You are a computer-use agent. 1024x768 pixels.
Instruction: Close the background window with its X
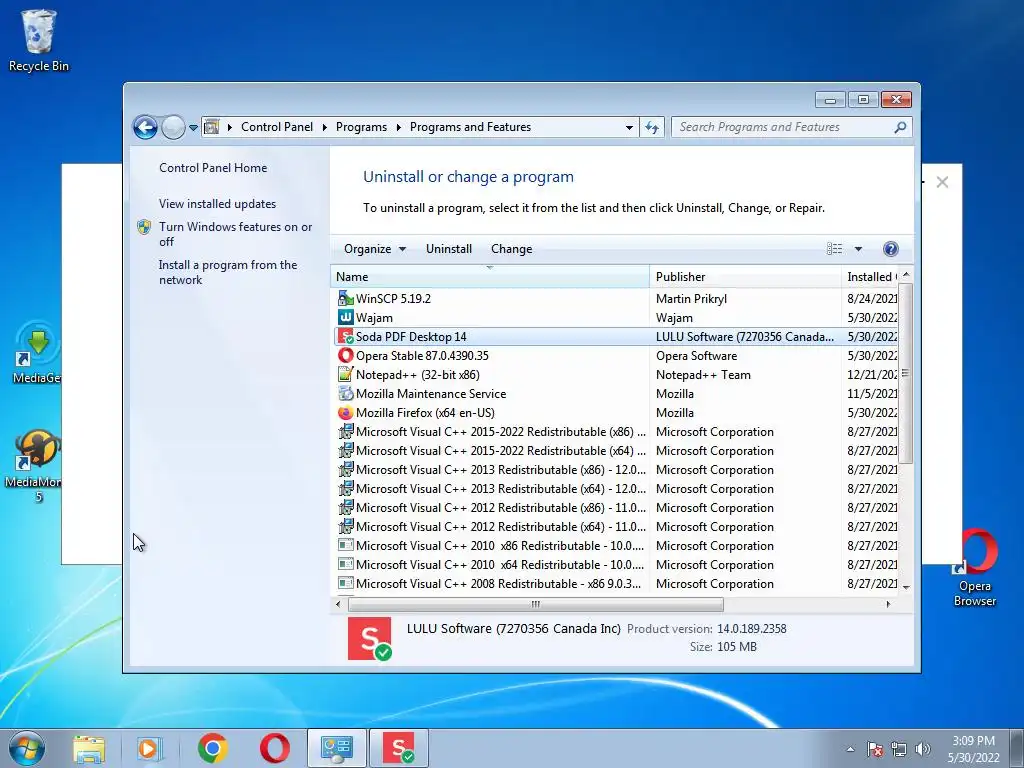942,182
